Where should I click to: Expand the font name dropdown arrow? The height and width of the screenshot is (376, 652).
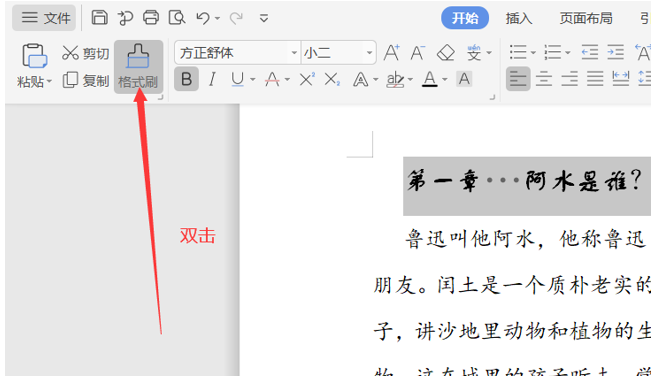(x=294, y=53)
